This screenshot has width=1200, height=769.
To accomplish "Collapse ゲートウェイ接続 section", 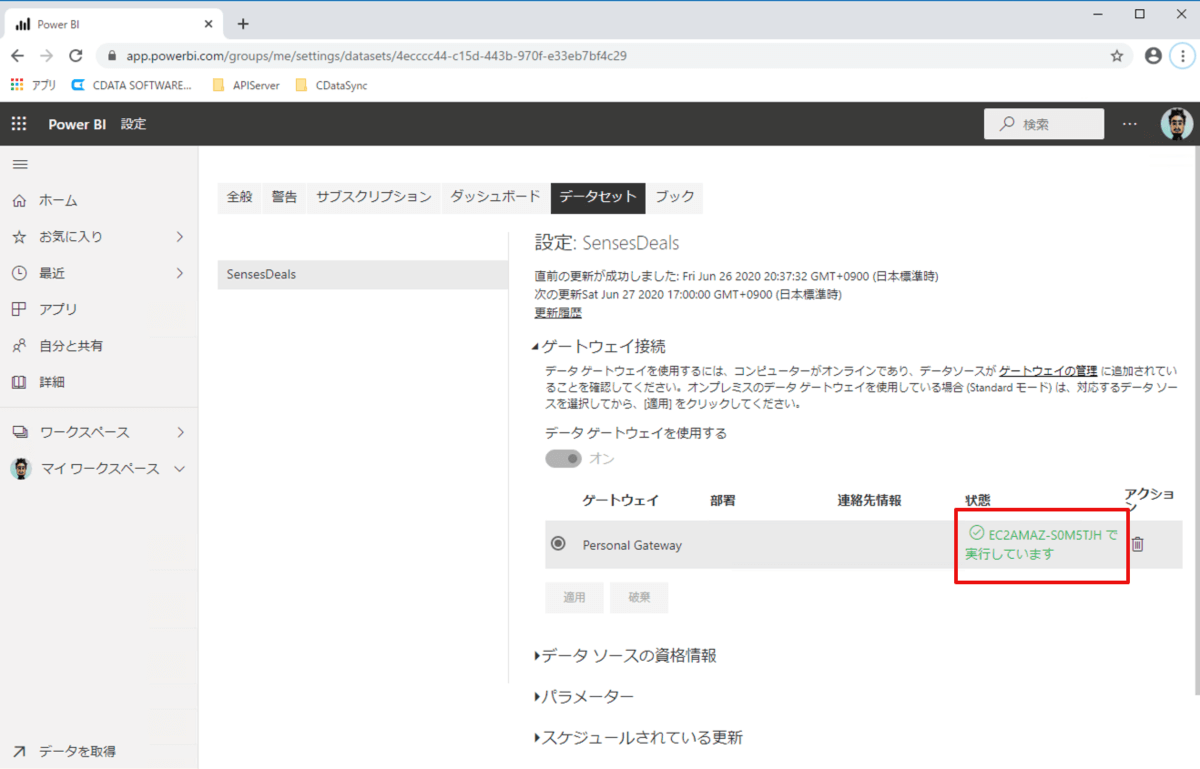I will pyautogui.click(x=600, y=346).
